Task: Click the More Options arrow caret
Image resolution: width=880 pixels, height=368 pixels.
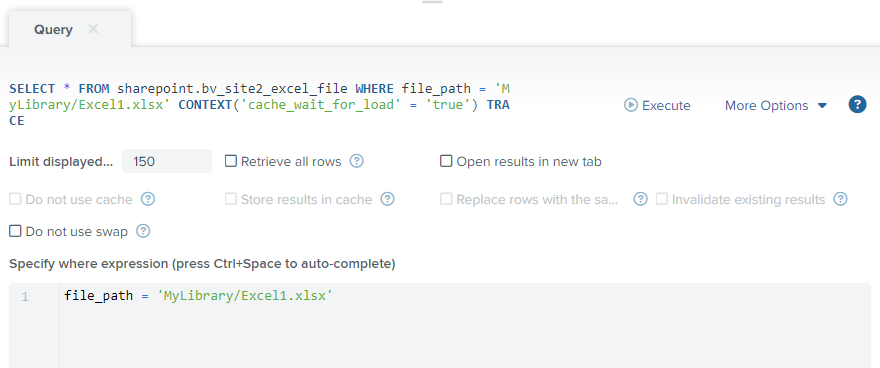Action: tap(822, 105)
